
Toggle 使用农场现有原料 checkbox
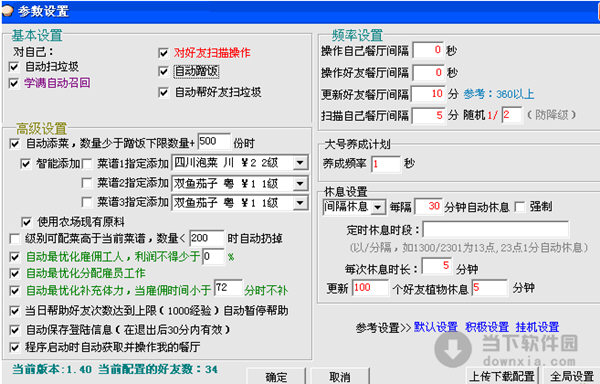(x=26, y=222)
